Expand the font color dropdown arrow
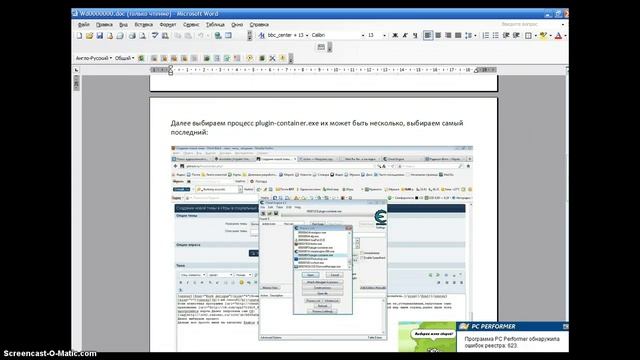 565,36
